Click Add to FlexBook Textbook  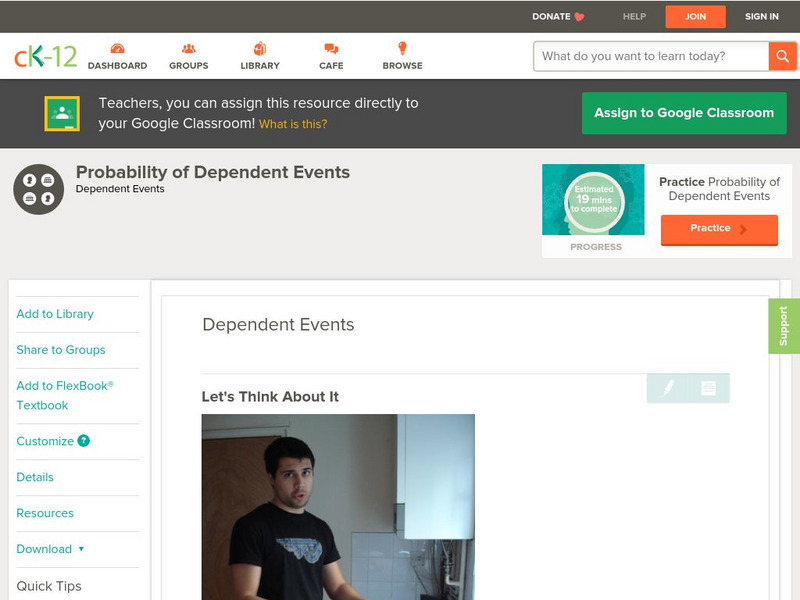pyautogui.click(x=65, y=395)
